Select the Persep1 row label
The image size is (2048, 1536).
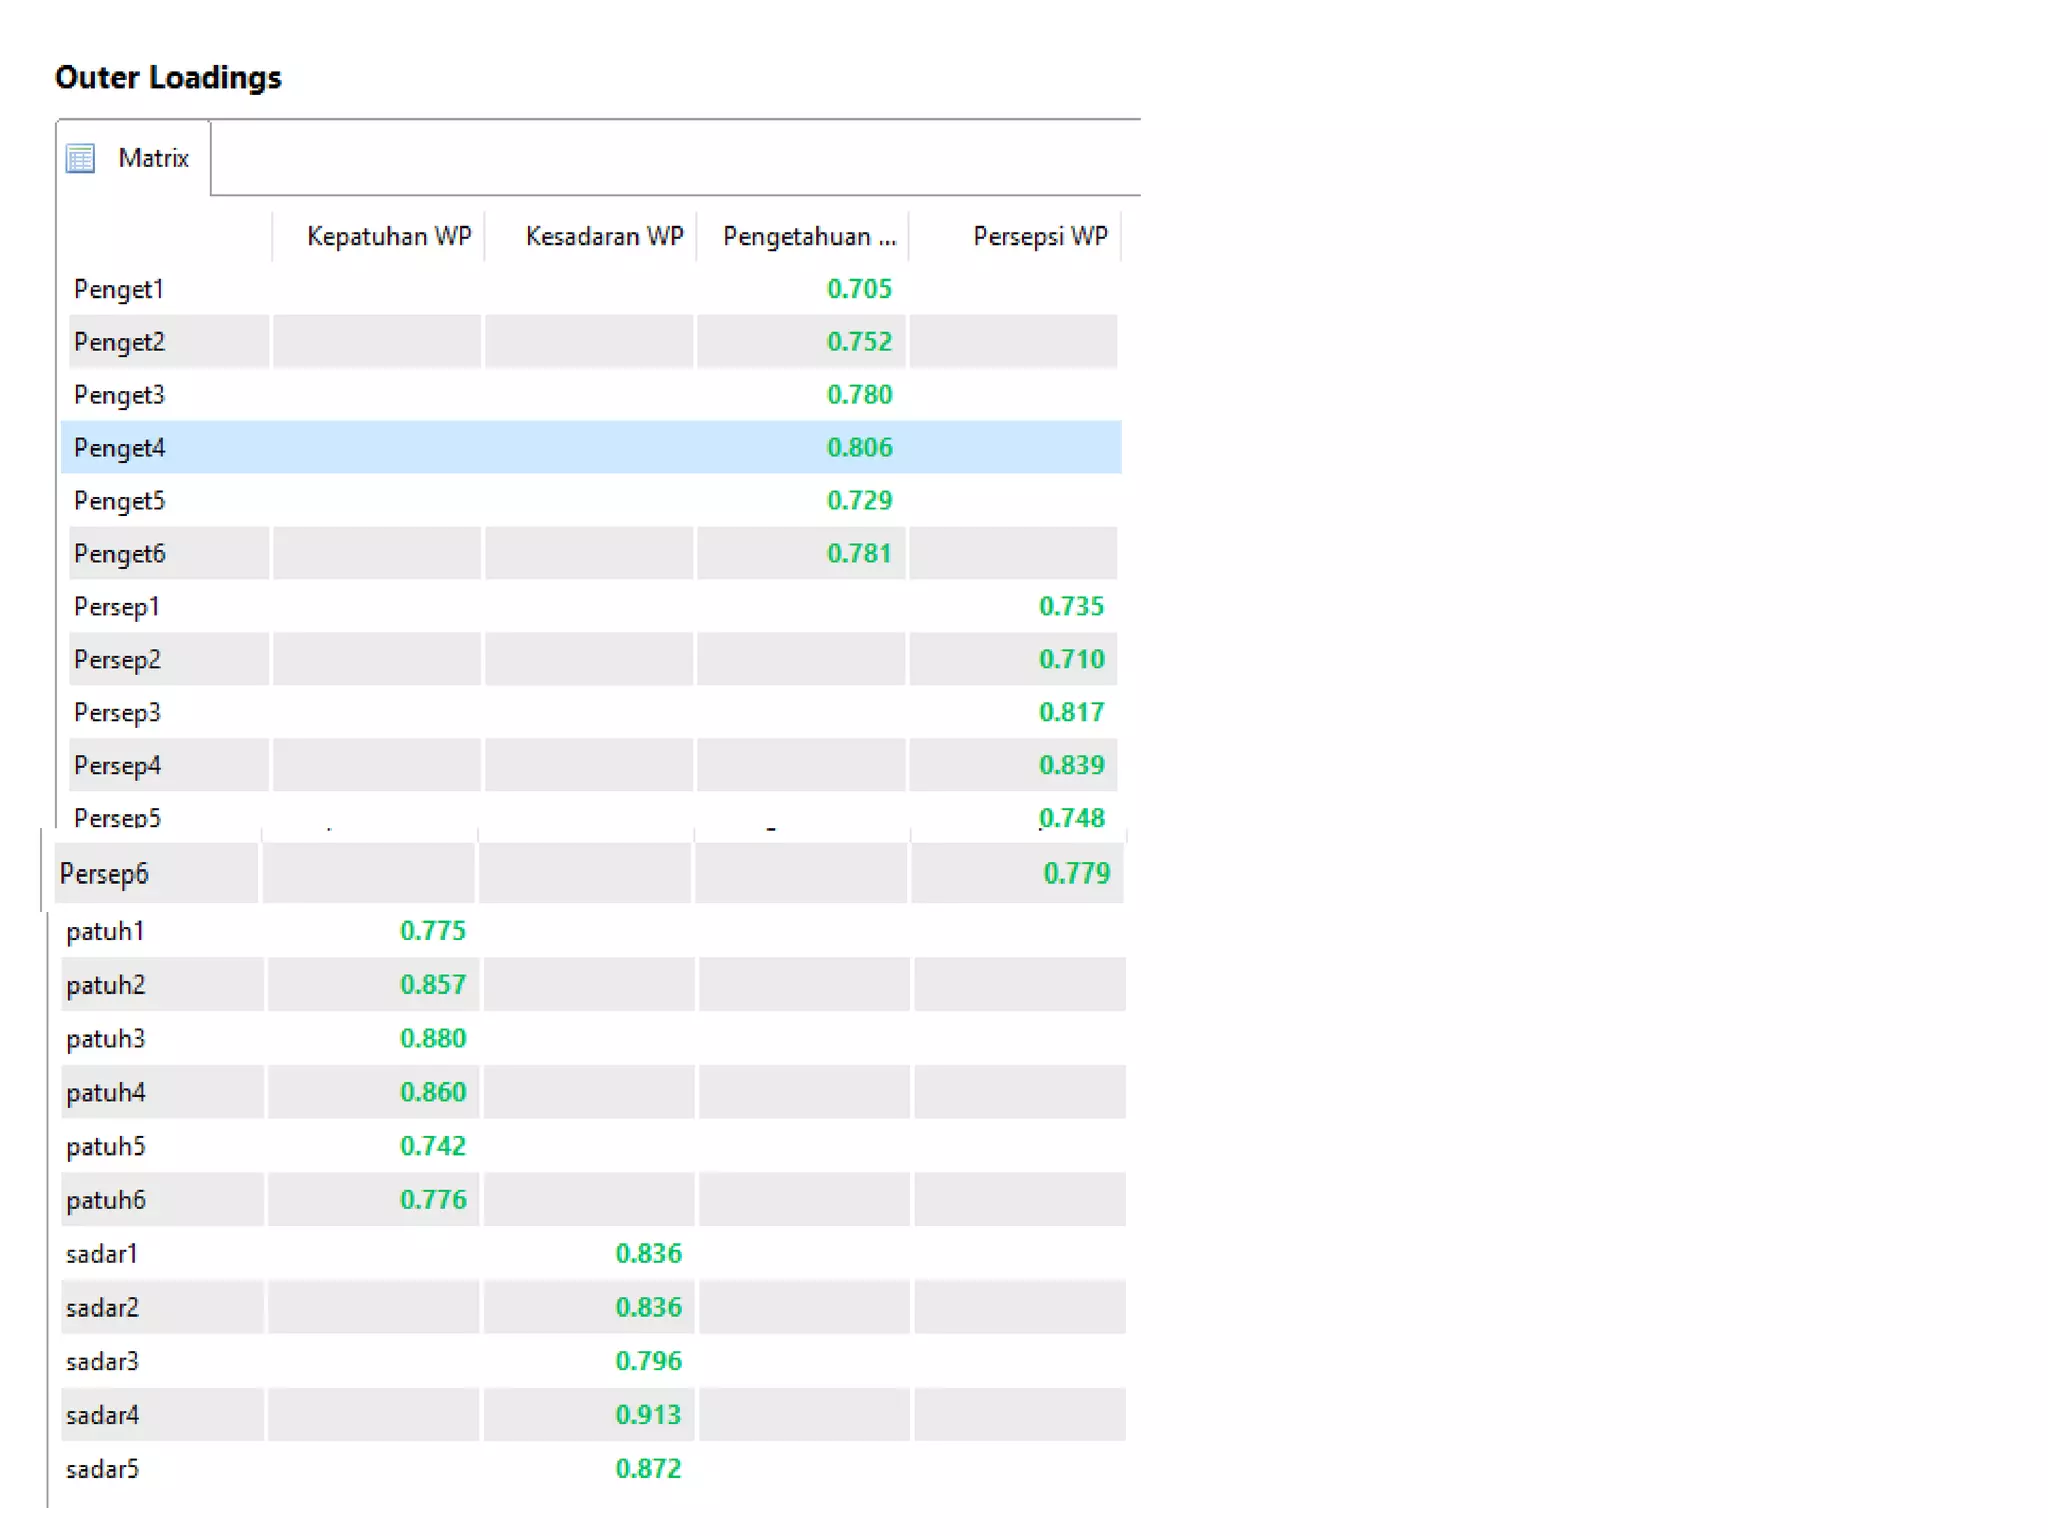click(116, 607)
